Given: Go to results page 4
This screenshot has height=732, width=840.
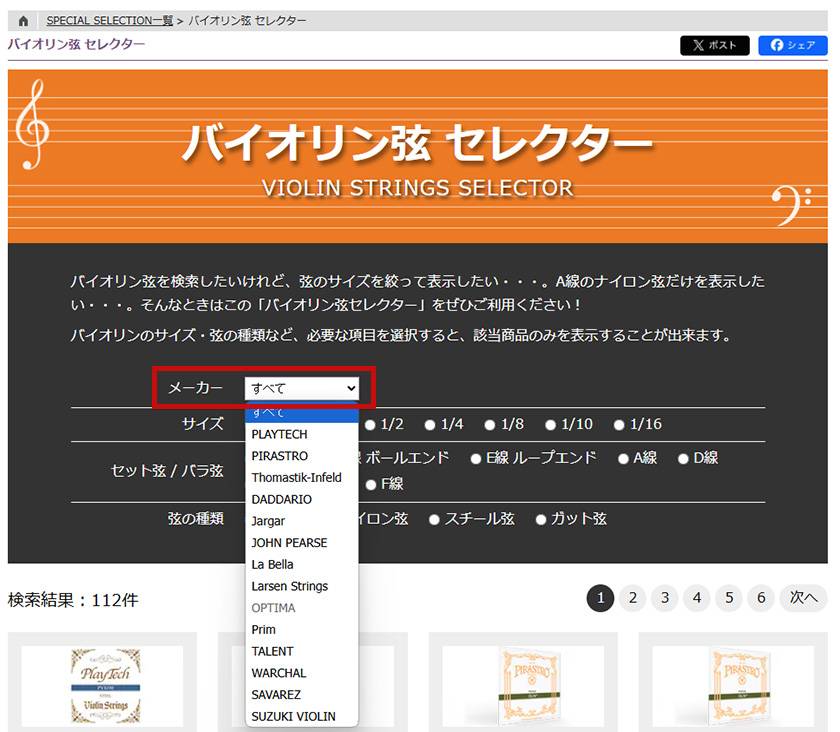Looking at the screenshot, I should [697, 598].
